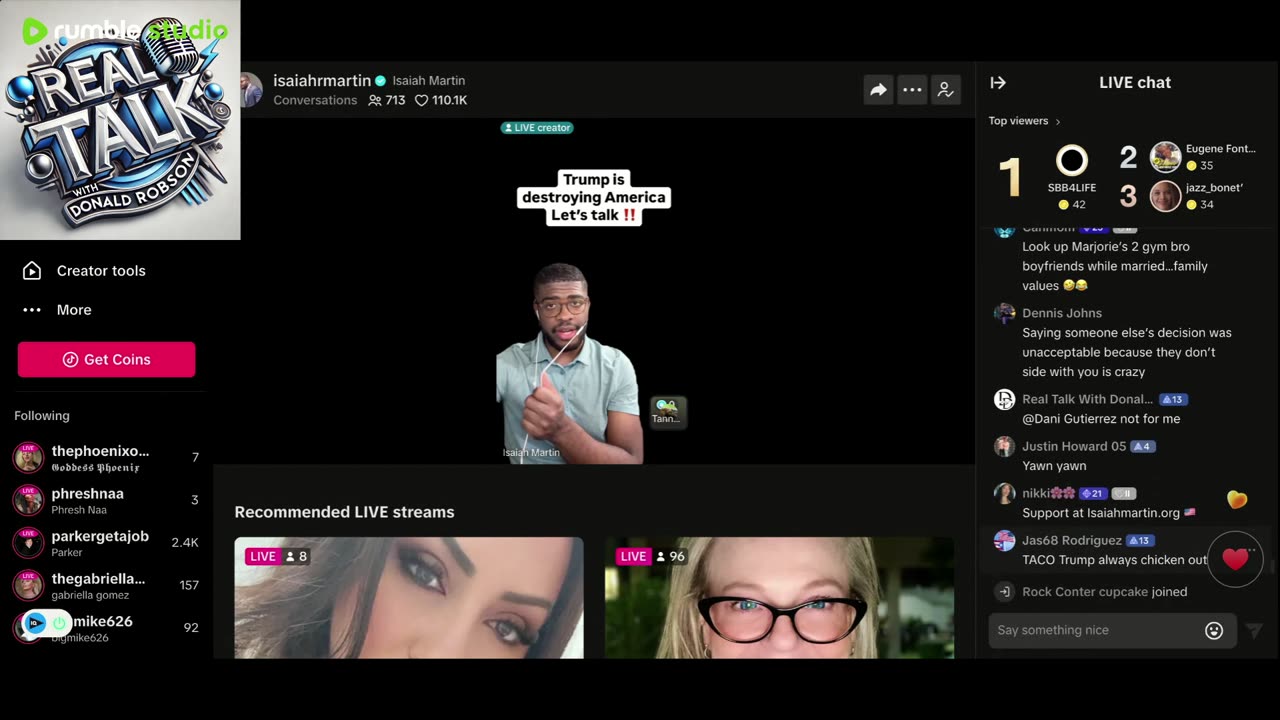The image size is (1280, 720).
Task: Click Real Talk With Donal chat avatar
Action: (1004, 400)
